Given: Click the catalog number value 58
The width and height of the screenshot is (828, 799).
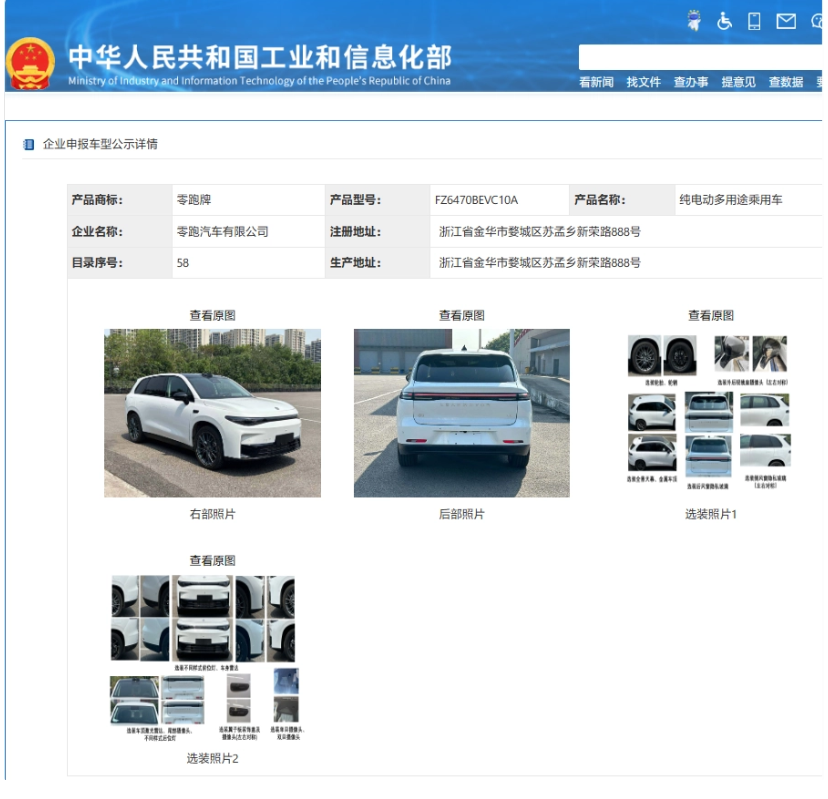Looking at the screenshot, I should tap(183, 263).
